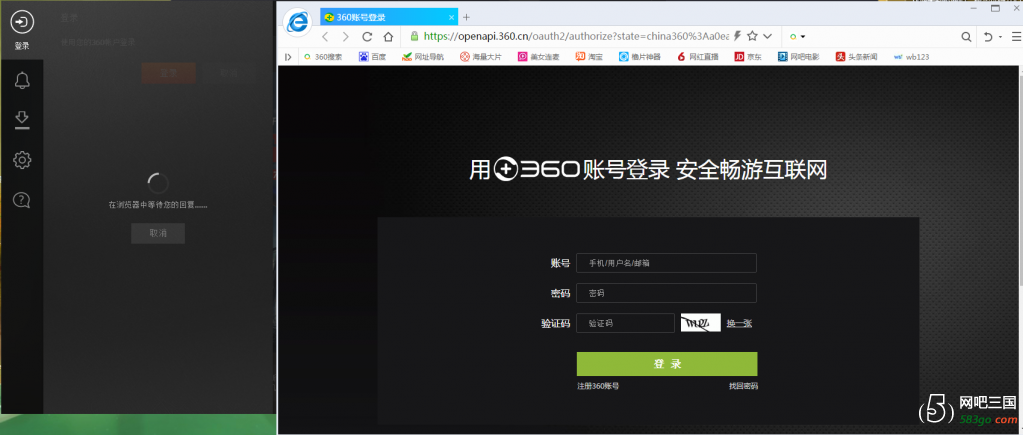Screen dimensions: 1023x435
Task: Open 海量大片 bookmark
Action: coord(480,57)
